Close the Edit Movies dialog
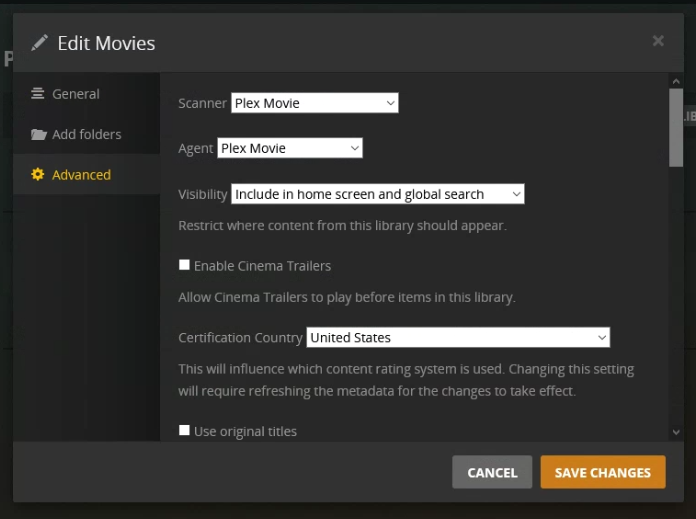This screenshot has height=519, width=696. (658, 41)
